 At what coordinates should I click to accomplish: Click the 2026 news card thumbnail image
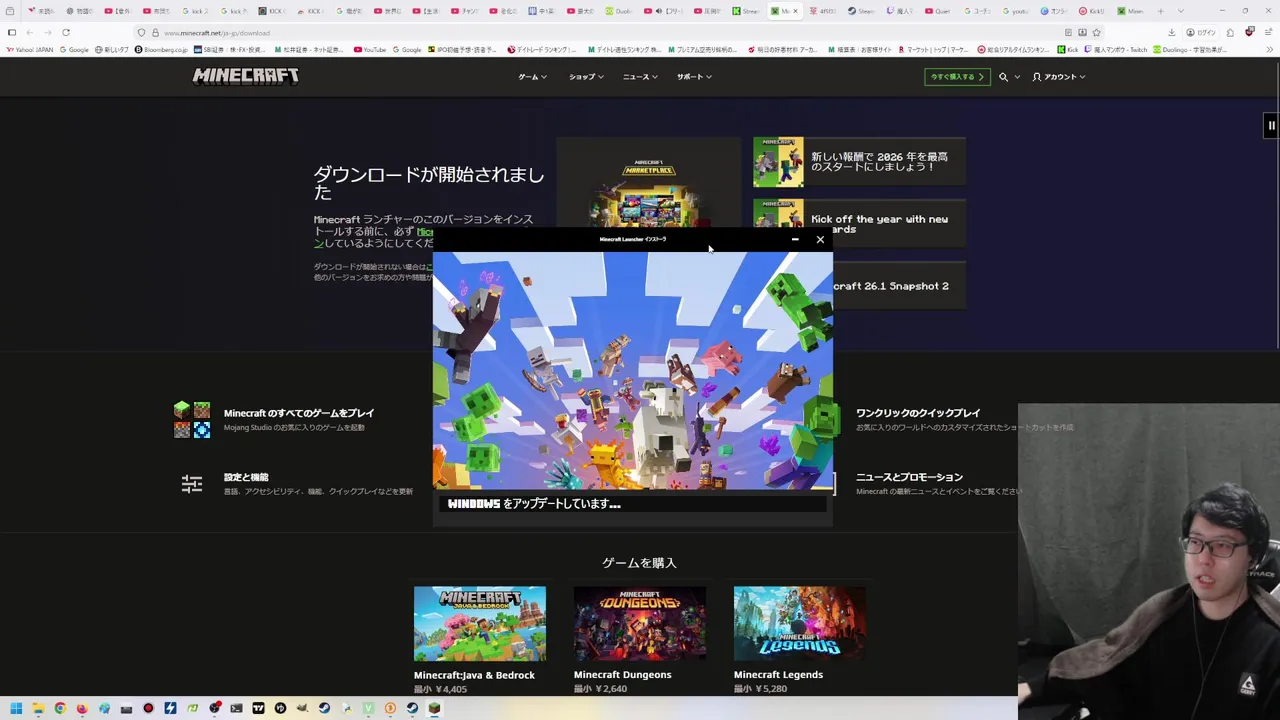(778, 162)
